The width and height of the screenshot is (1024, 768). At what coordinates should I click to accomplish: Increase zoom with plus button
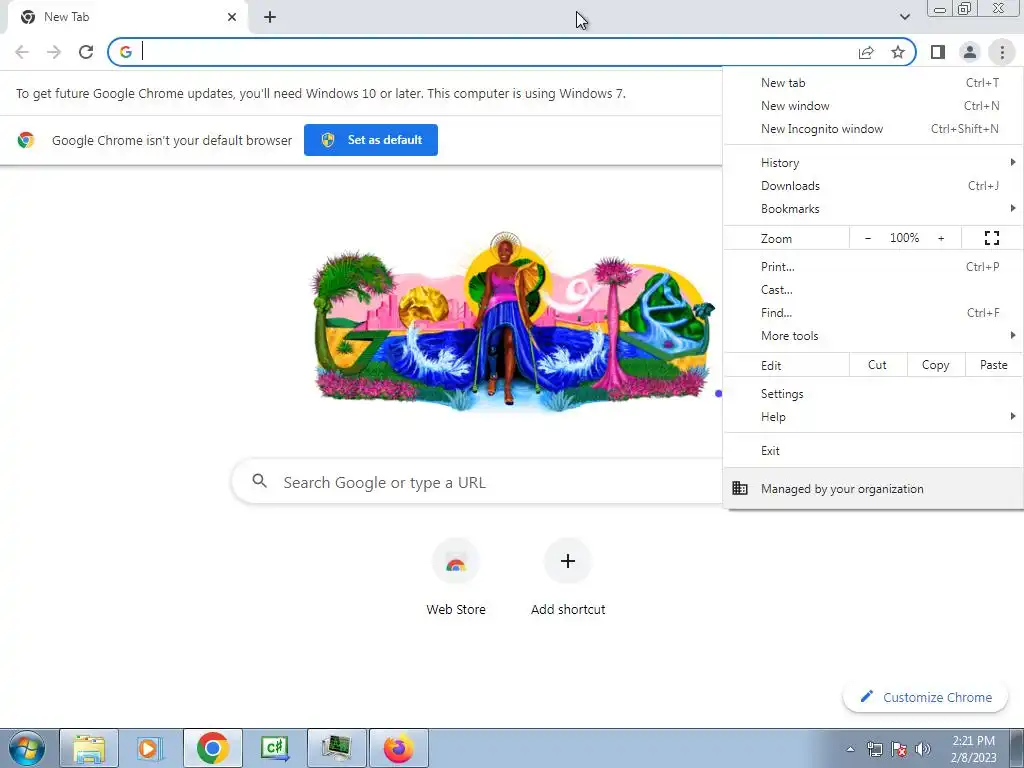[941, 238]
